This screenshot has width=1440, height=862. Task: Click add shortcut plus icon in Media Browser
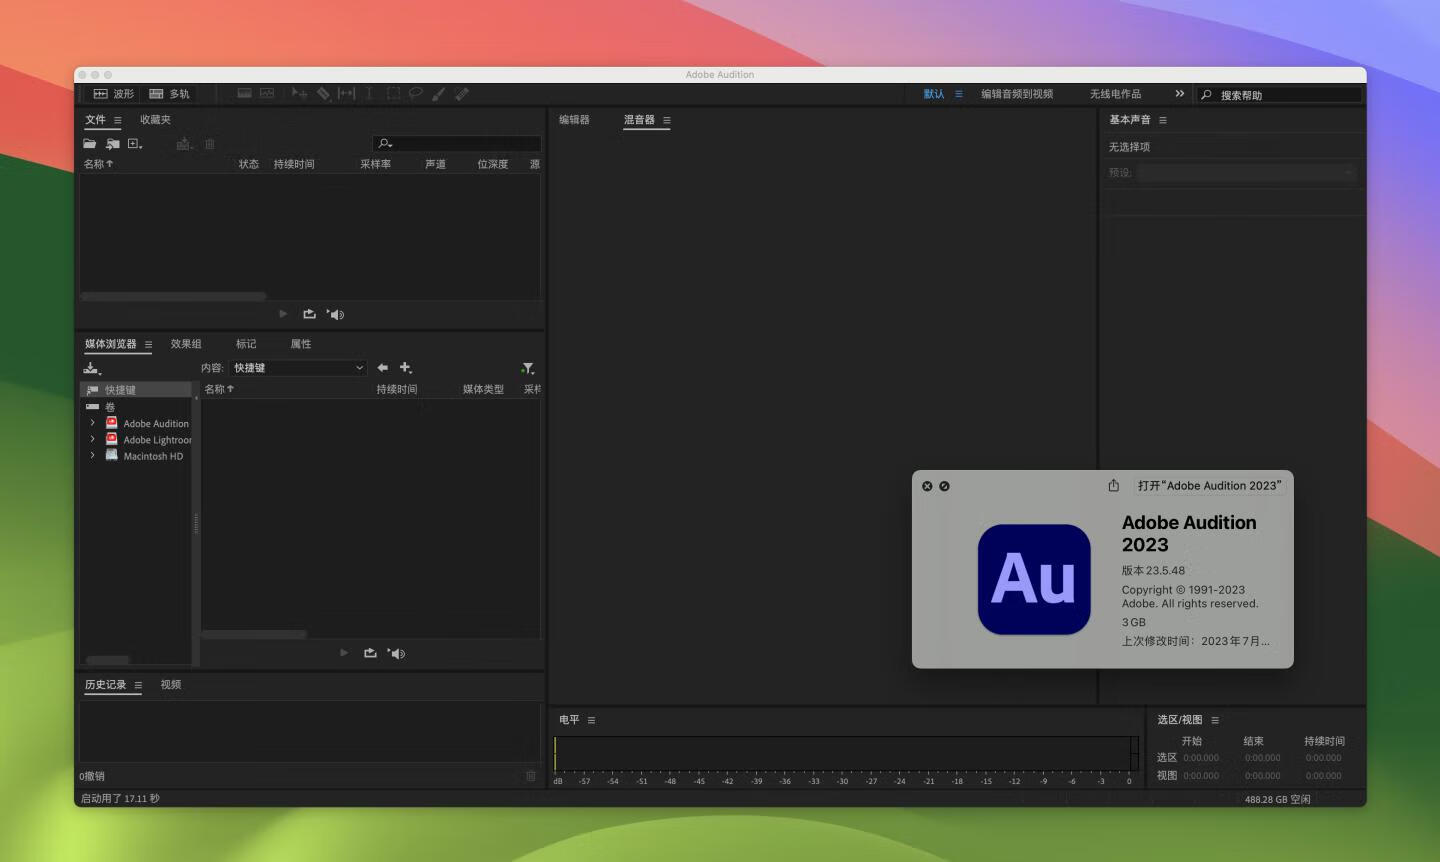[406, 368]
